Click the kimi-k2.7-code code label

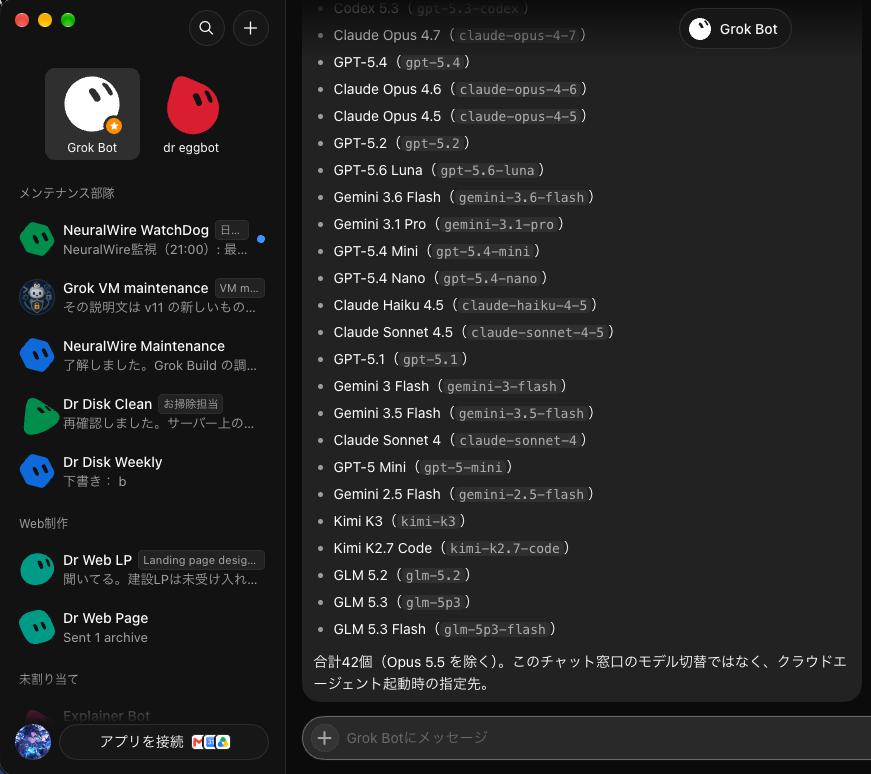(504, 548)
